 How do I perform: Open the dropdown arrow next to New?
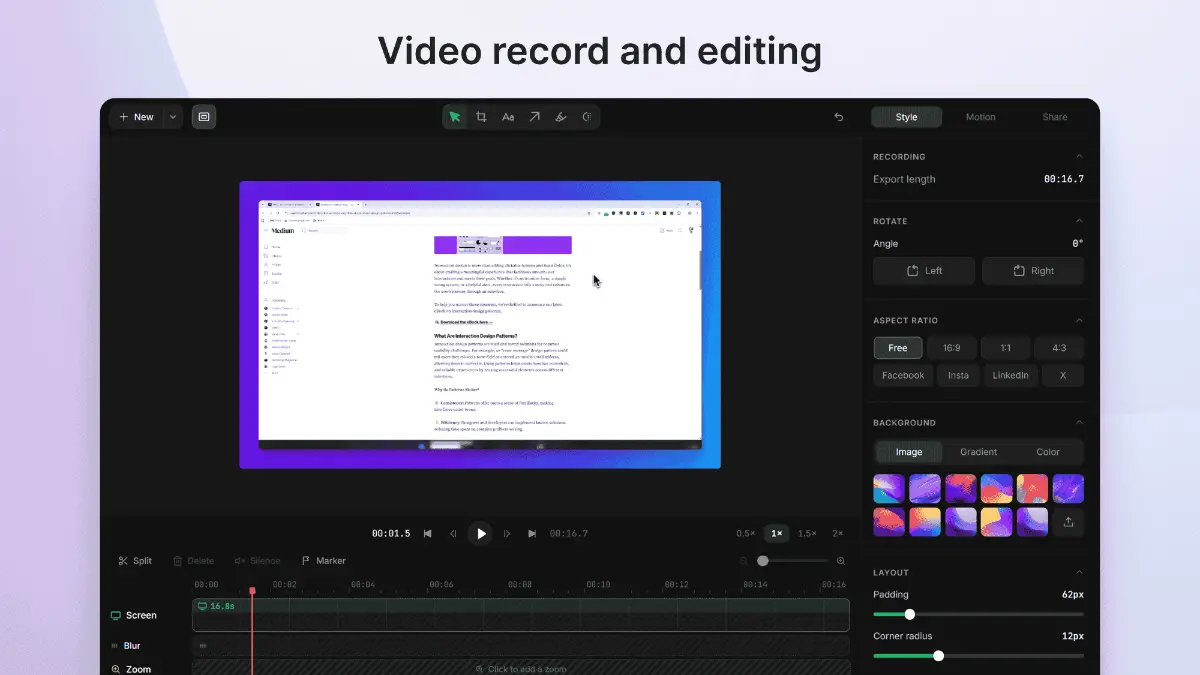pyautogui.click(x=173, y=117)
